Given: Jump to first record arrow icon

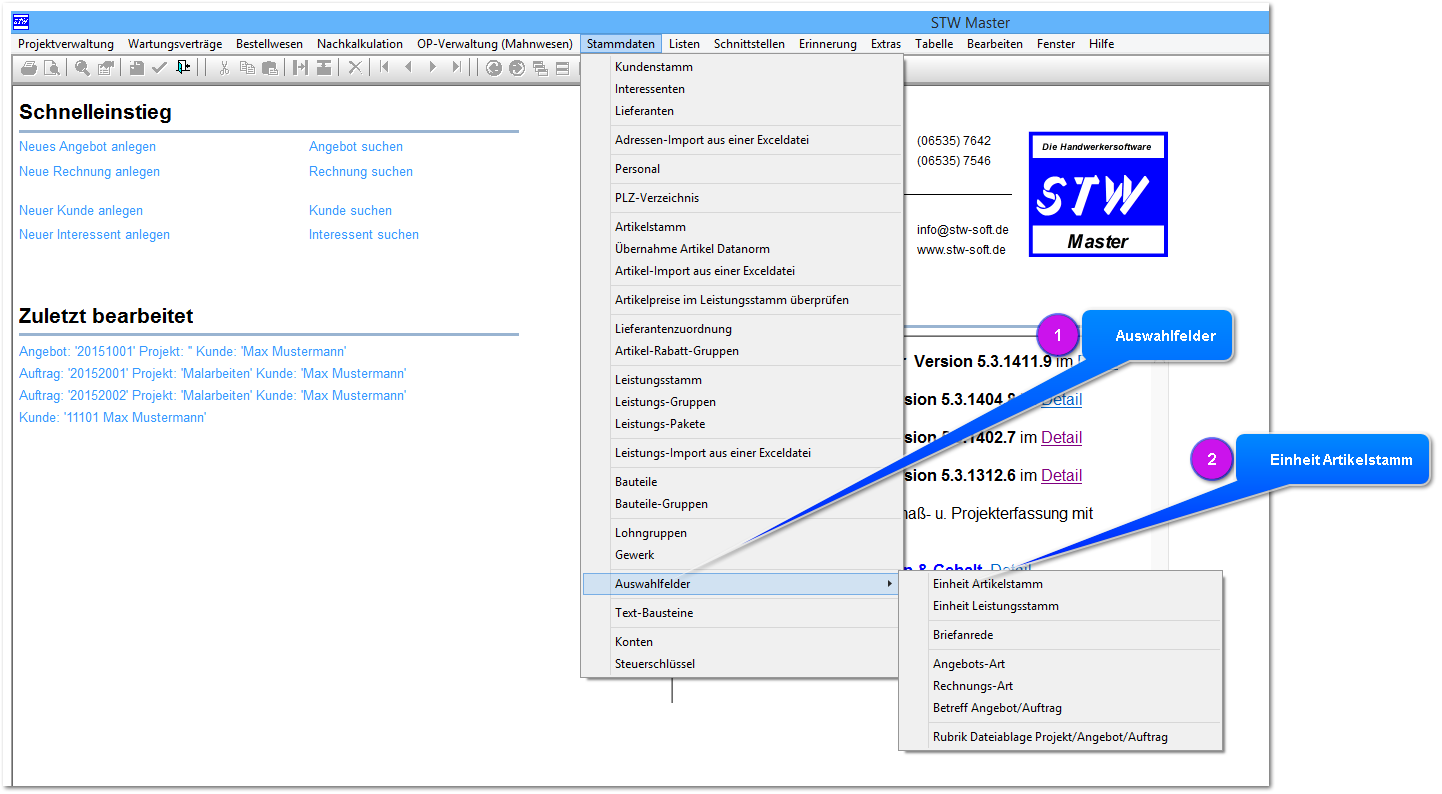Looking at the screenshot, I should point(384,67).
